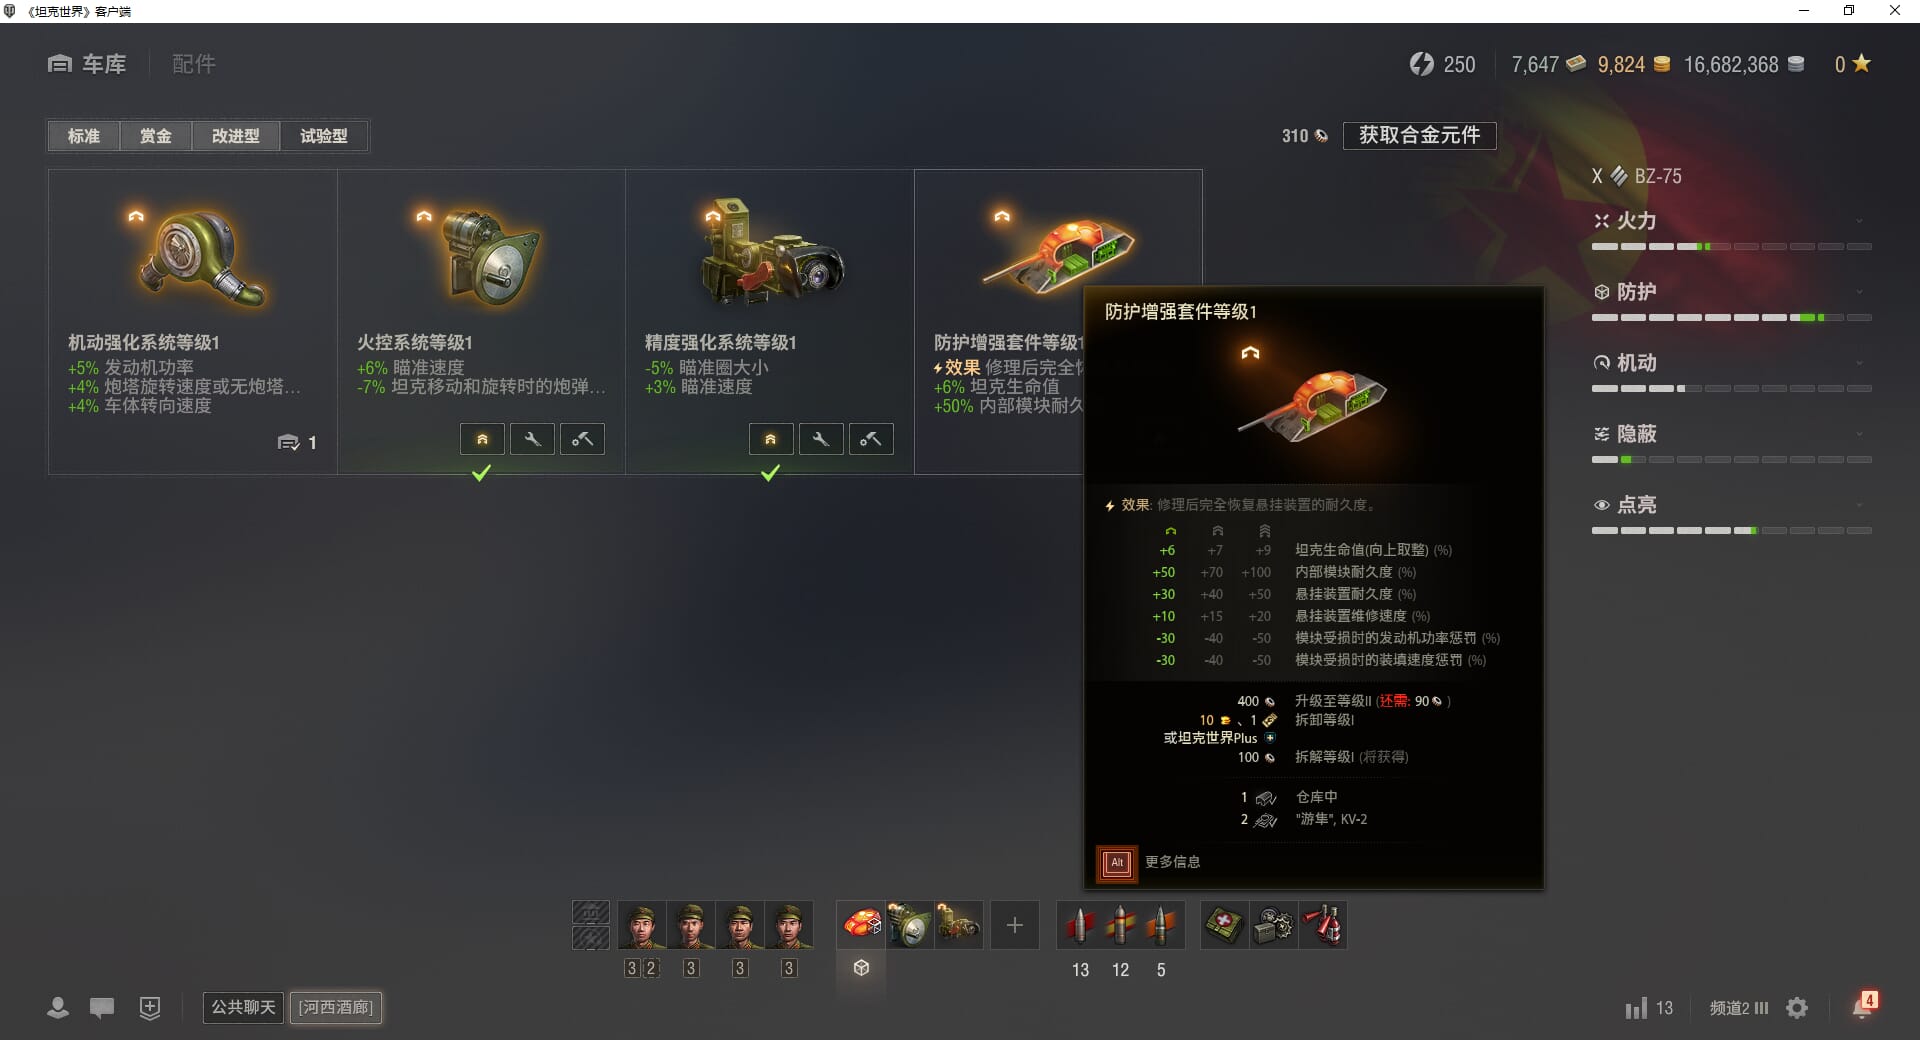
Task: Click the upgrade icon under 火控系统等级1
Action: tap(482, 439)
